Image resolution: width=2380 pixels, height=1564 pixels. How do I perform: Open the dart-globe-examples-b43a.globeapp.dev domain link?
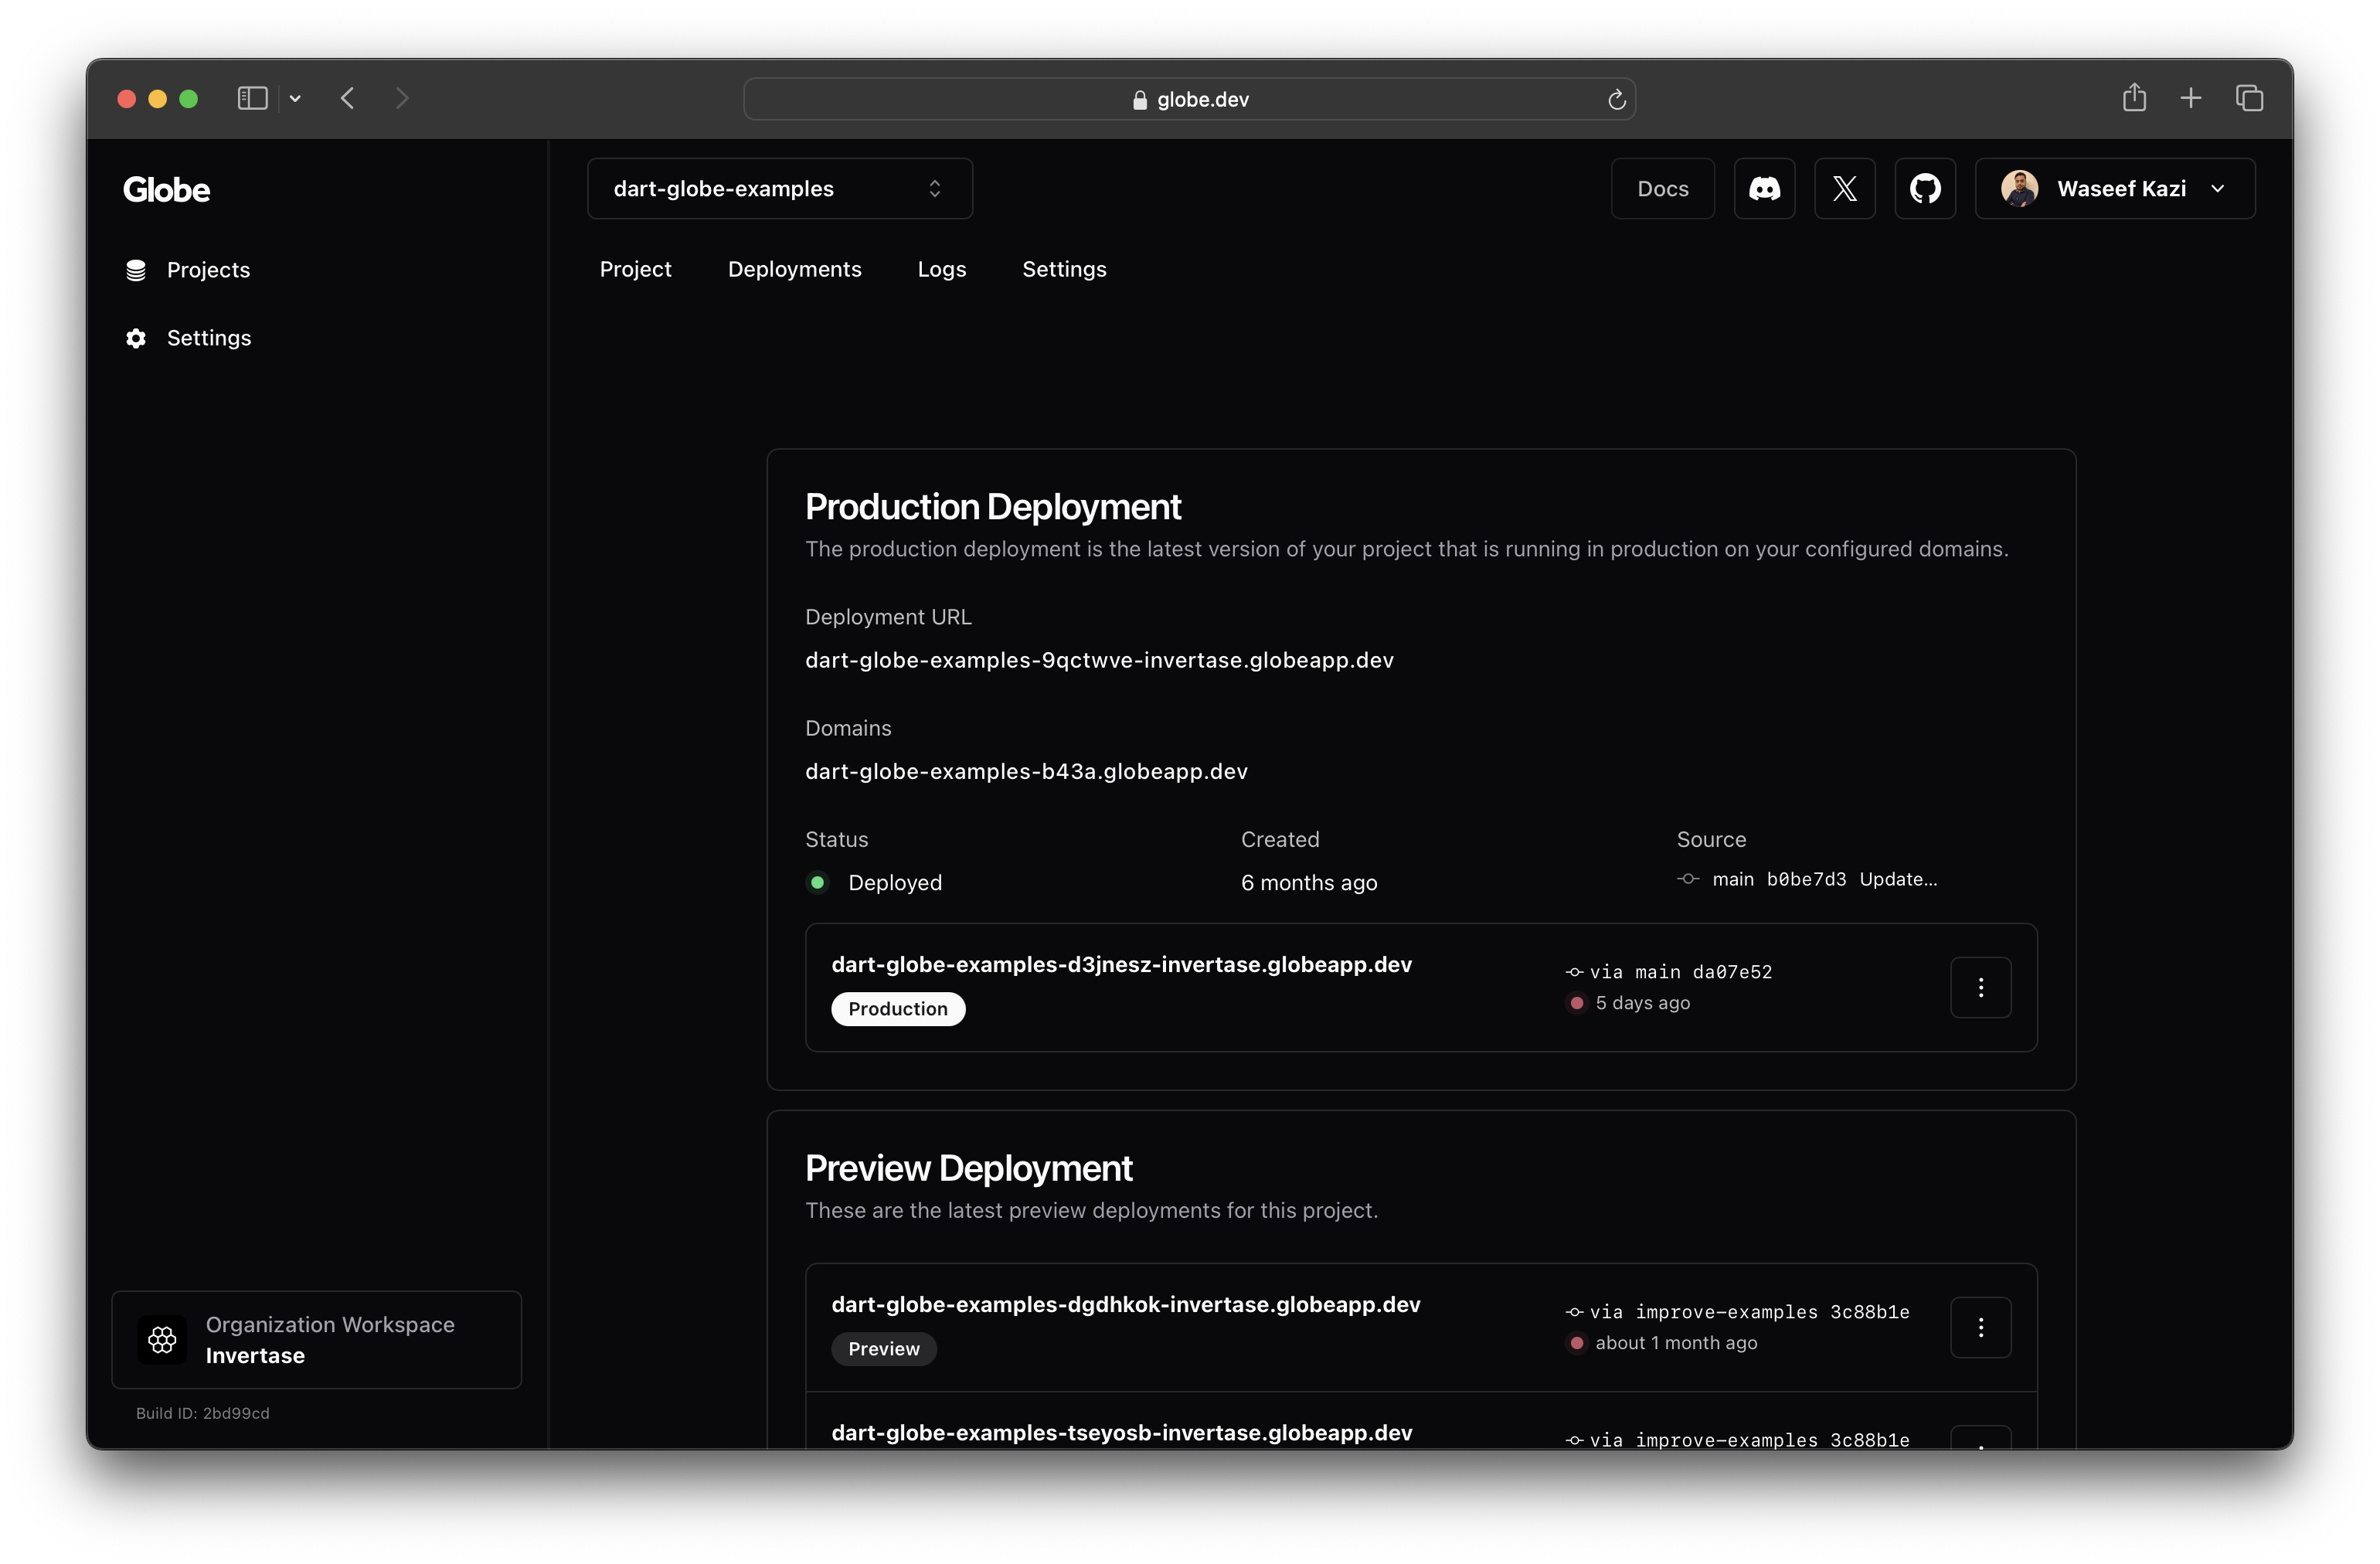pyautogui.click(x=1026, y=771)
